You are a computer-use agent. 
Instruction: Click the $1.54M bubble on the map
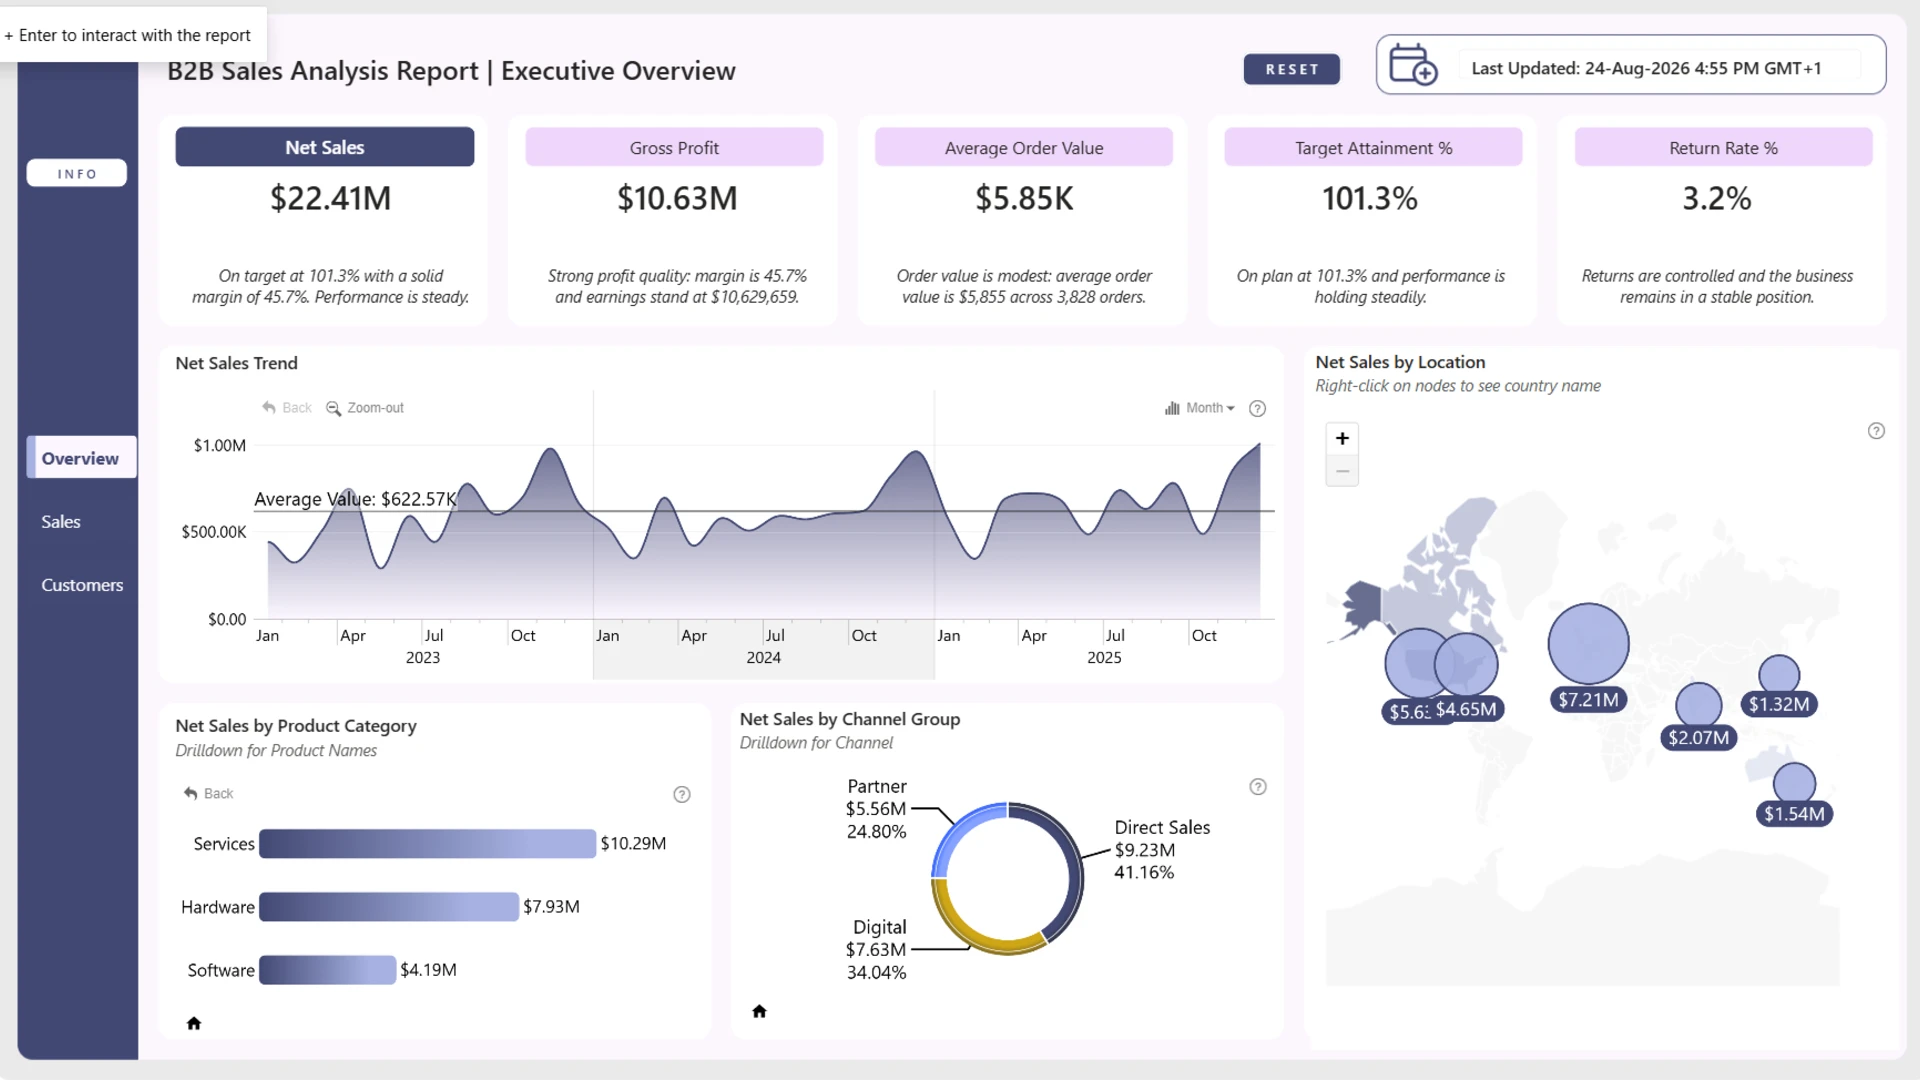click(x=1794, y=784)
